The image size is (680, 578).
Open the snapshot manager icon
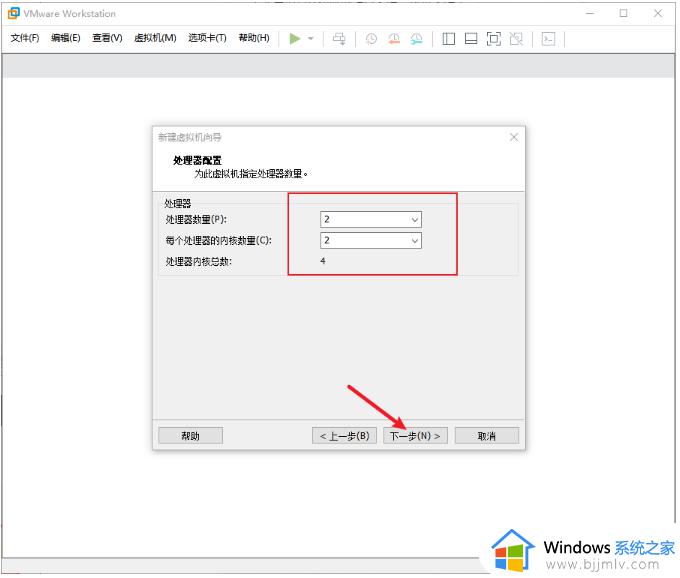416,39
